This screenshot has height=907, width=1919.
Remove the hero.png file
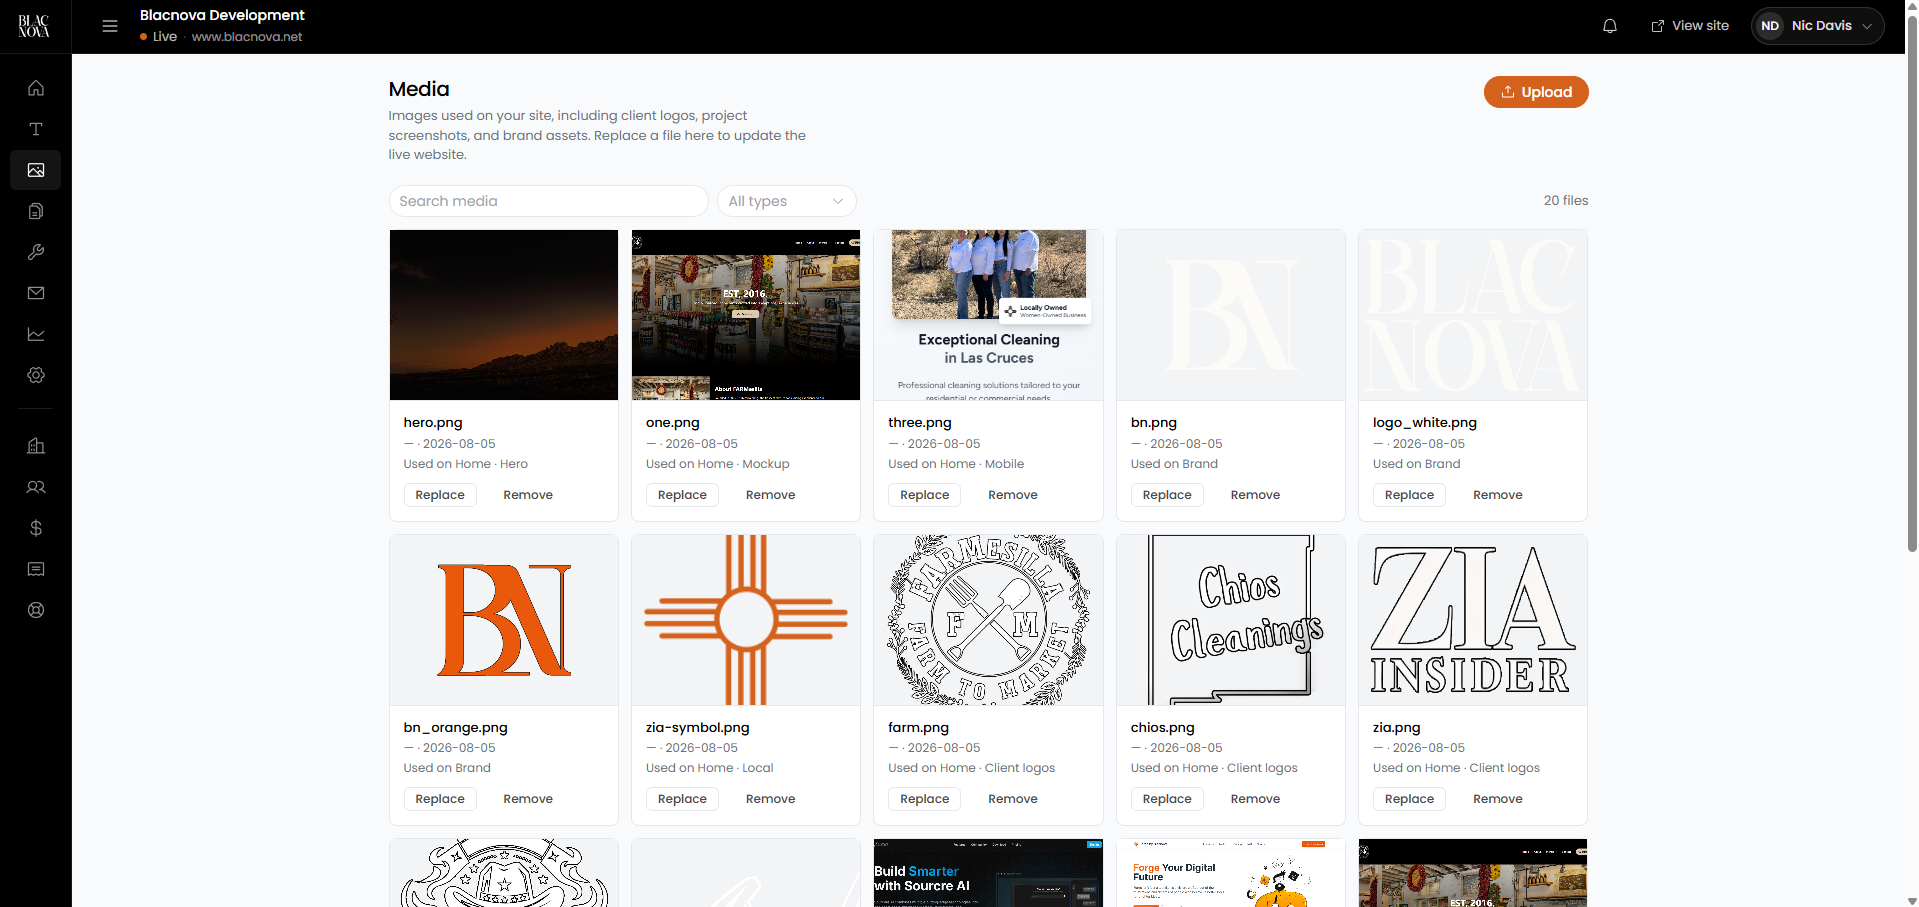[528, 495]
